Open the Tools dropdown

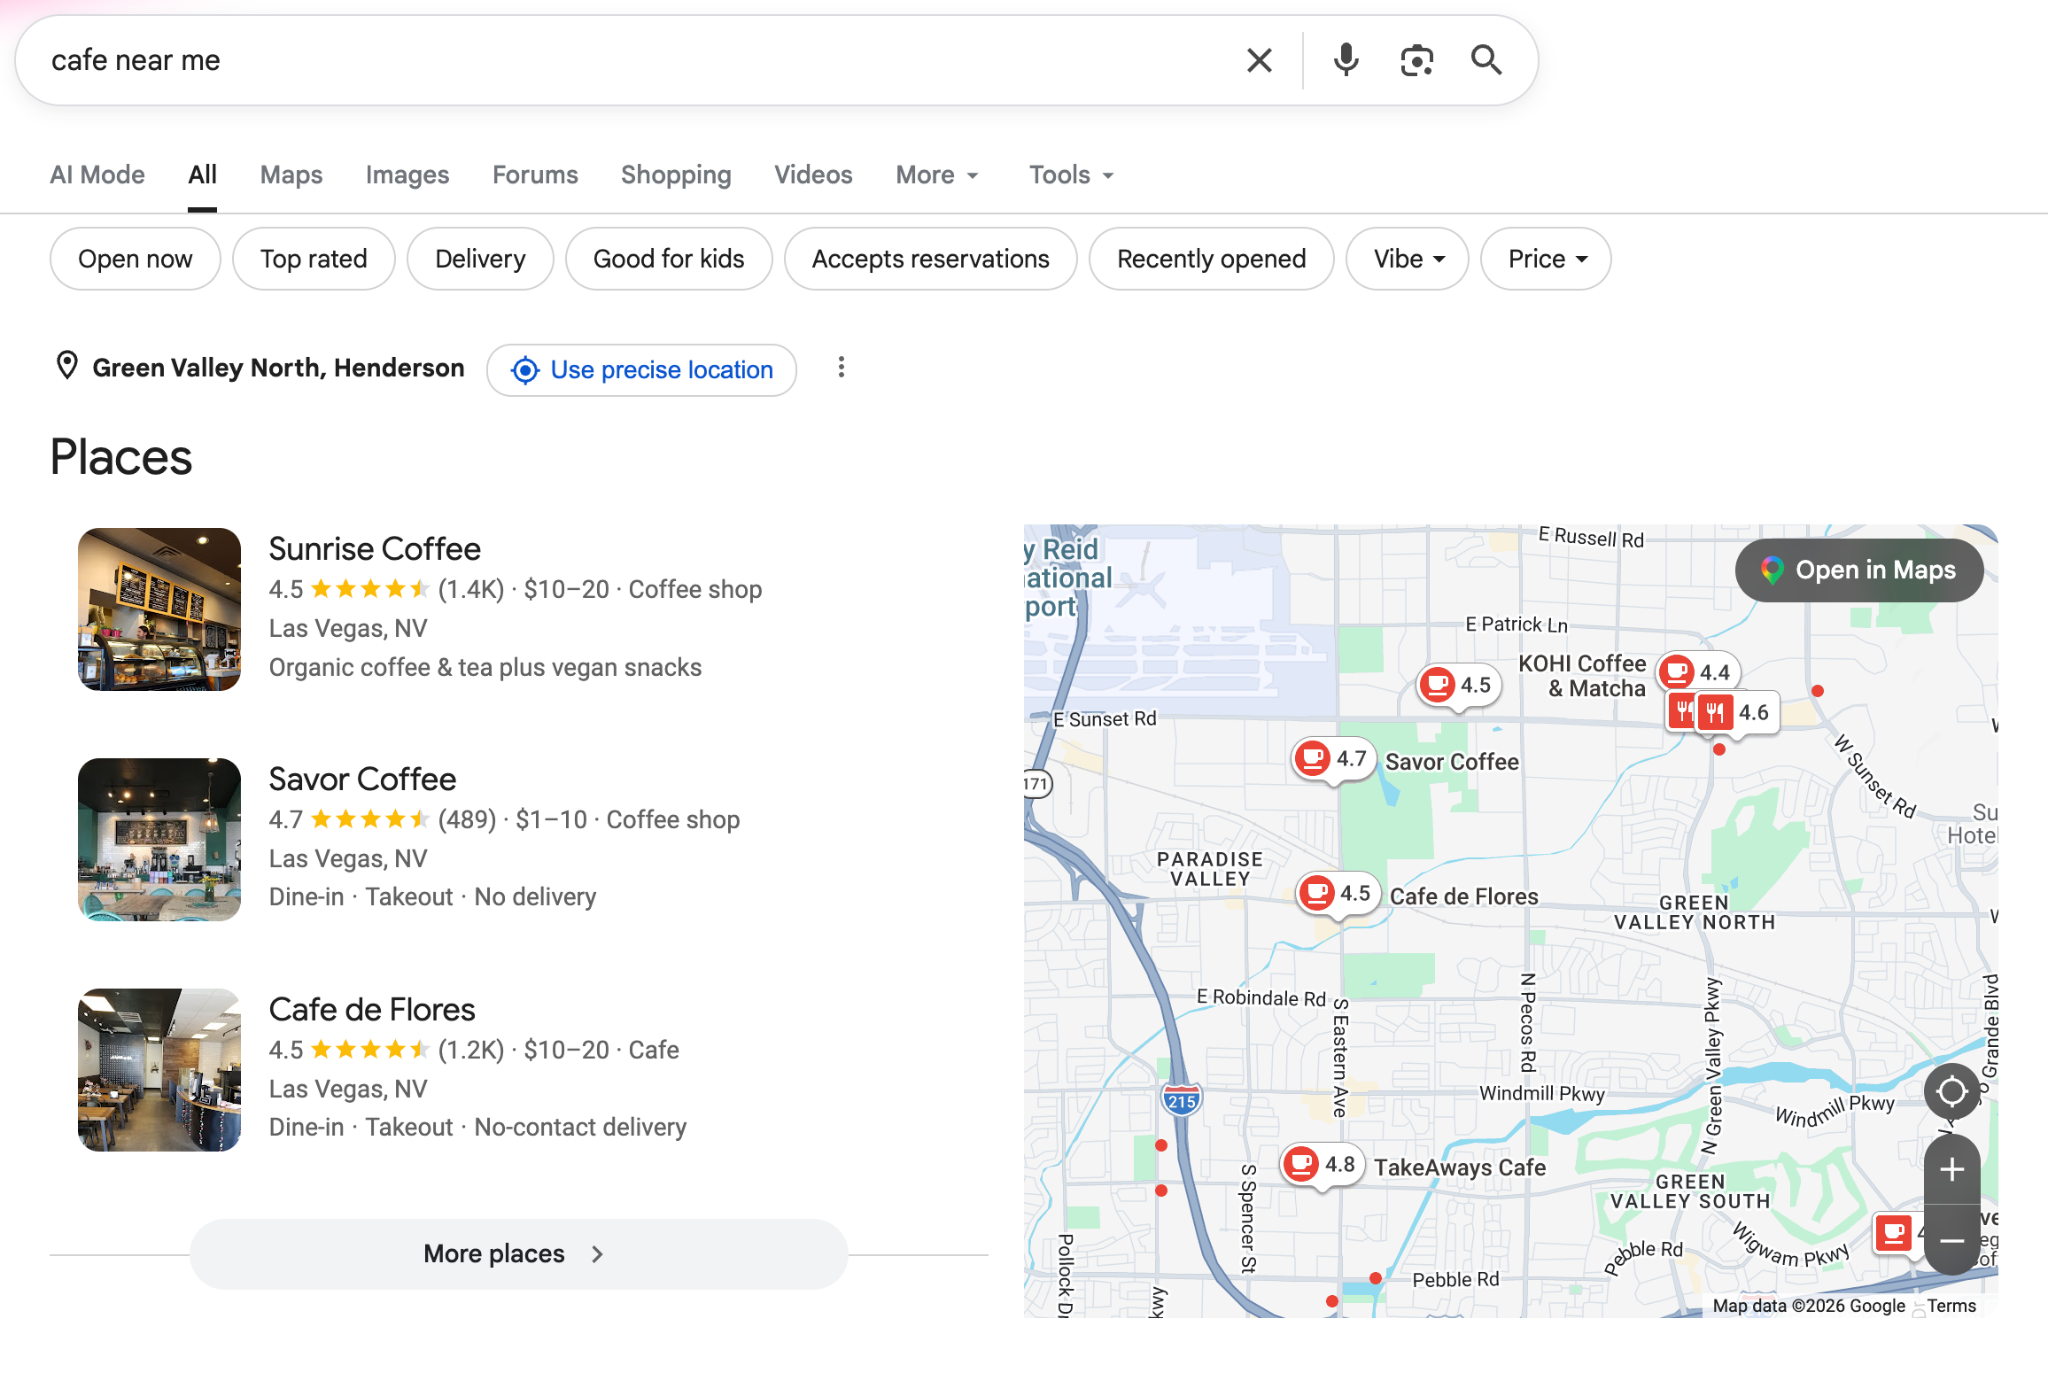click(x=1071, y=175)
